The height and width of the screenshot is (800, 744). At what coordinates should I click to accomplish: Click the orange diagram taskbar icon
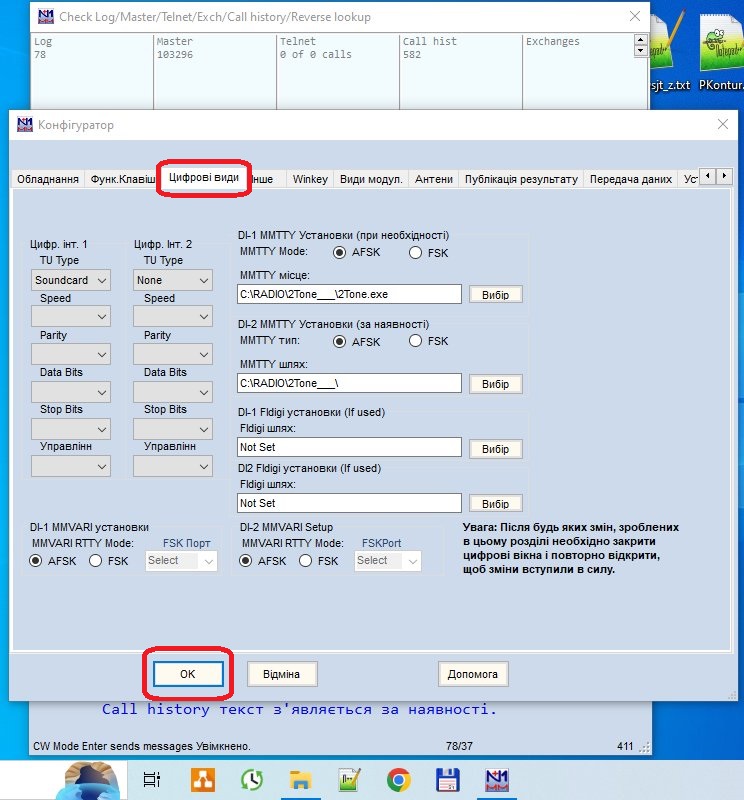click(203, 780)
